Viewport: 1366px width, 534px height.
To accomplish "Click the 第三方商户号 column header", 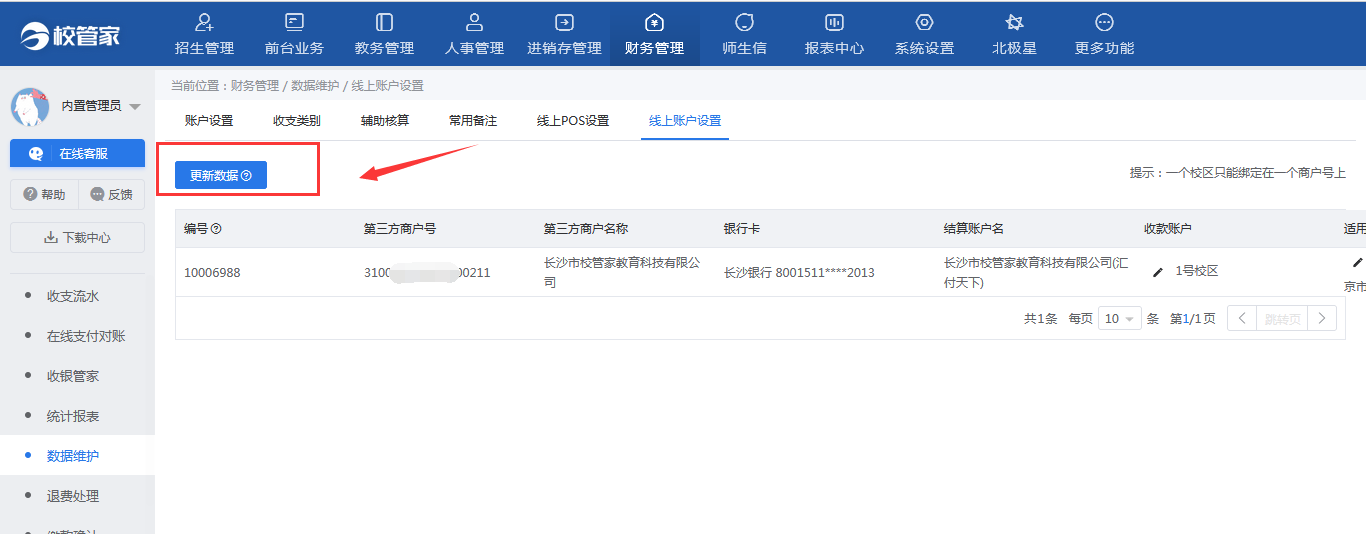I will [400, 229].
